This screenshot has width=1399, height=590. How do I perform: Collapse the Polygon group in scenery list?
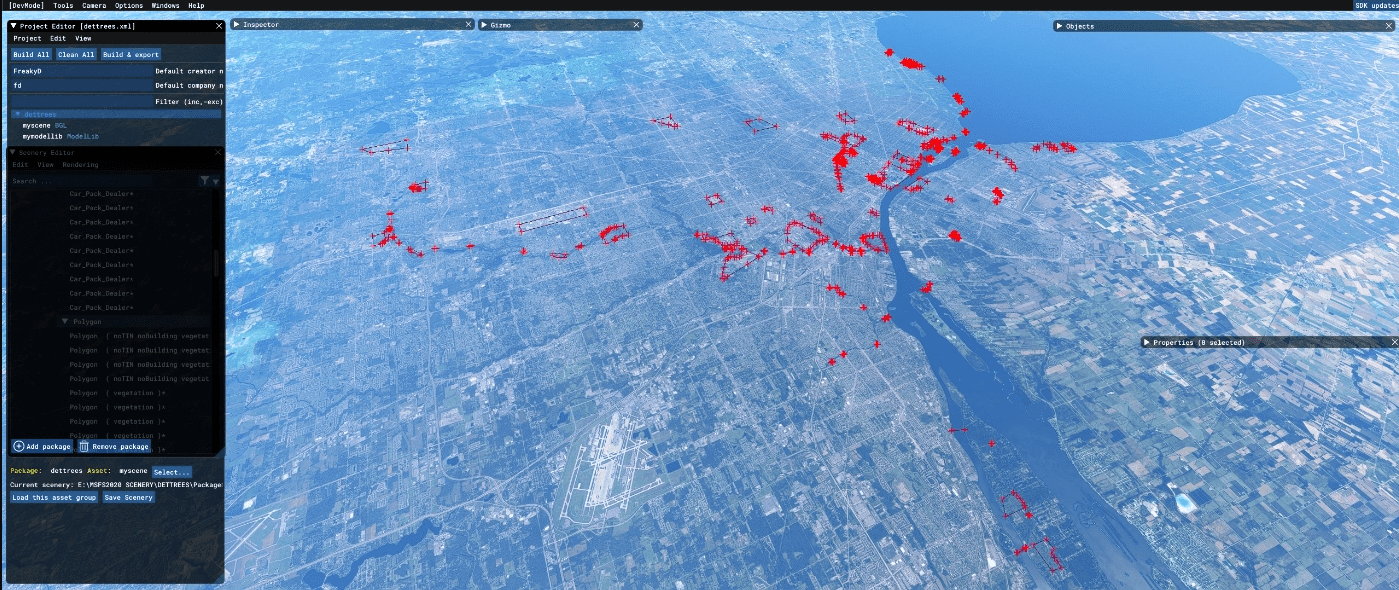(65, 322)
